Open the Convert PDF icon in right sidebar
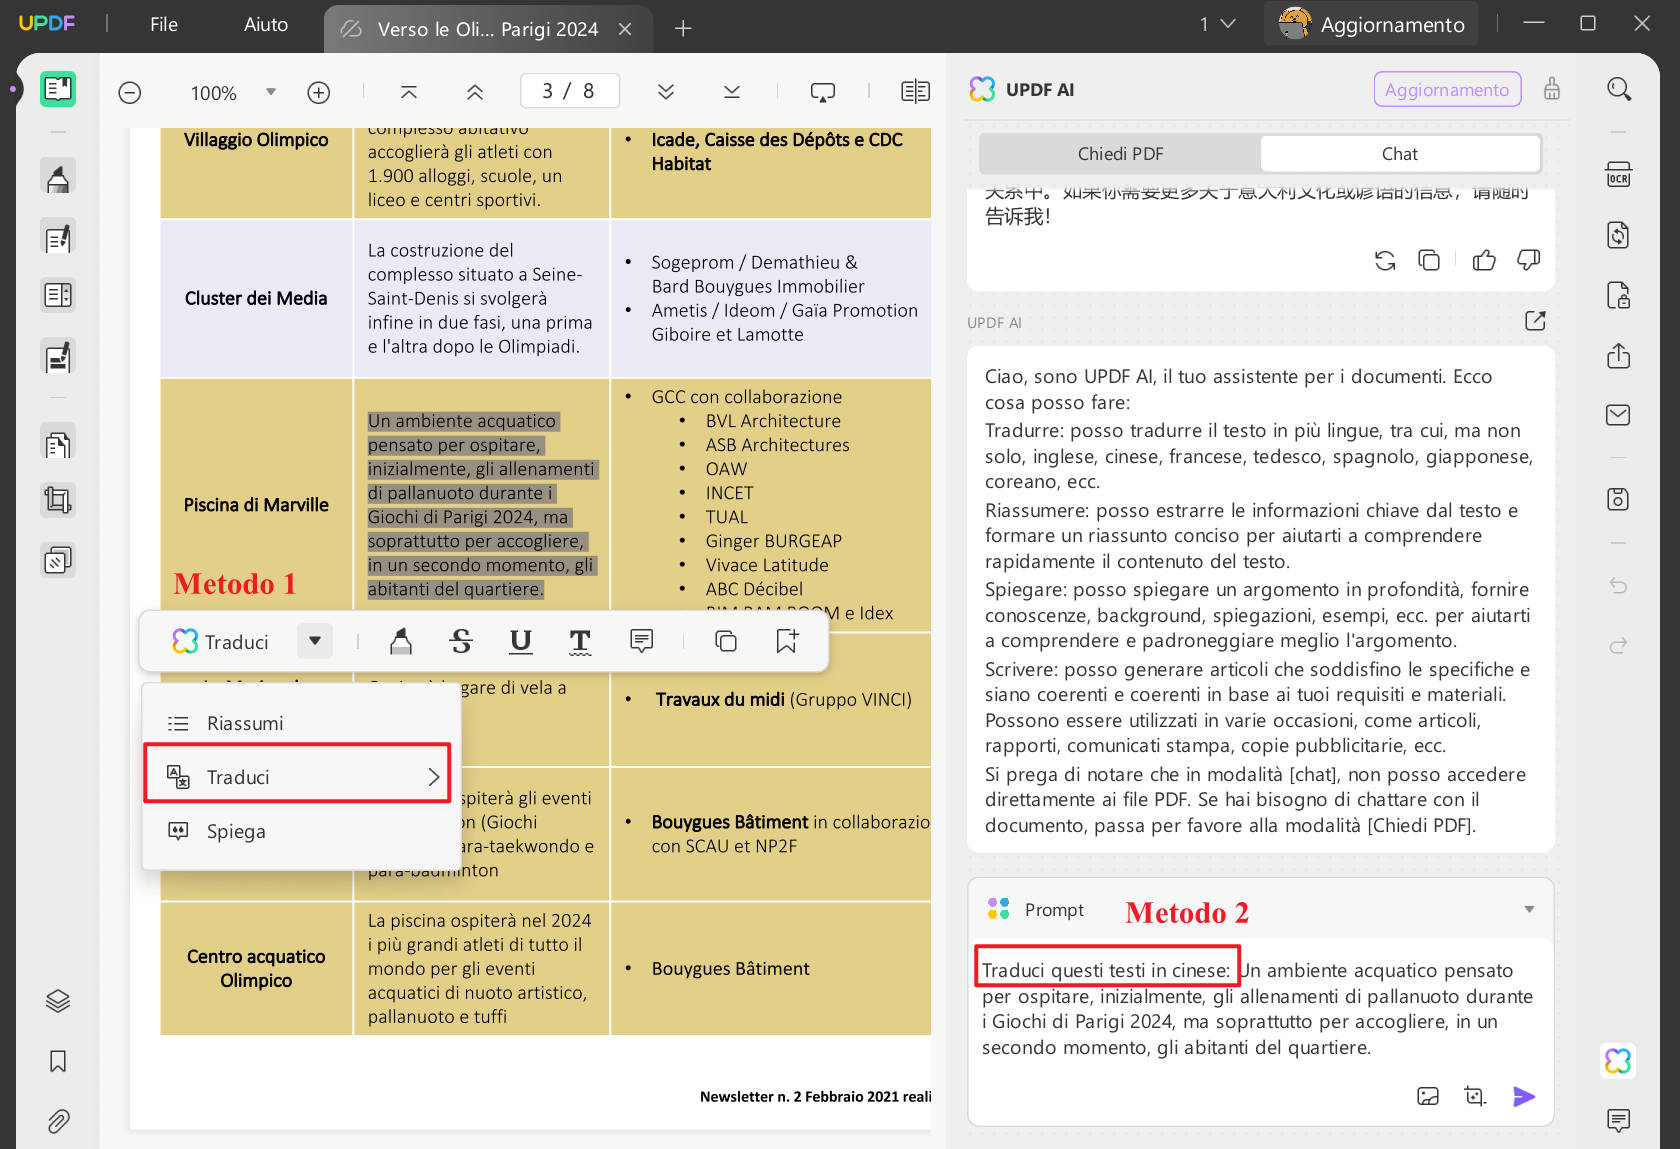Screen dimensions: 1680x1149 tap(1619, 235)
